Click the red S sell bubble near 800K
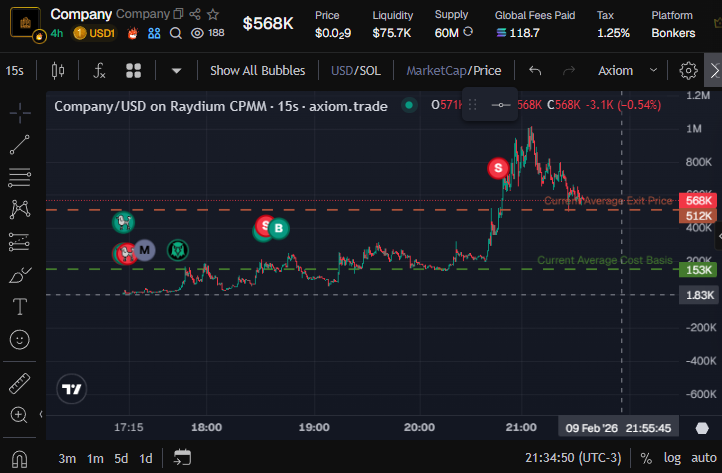This screenshot has height=473, width=722. 498,168
